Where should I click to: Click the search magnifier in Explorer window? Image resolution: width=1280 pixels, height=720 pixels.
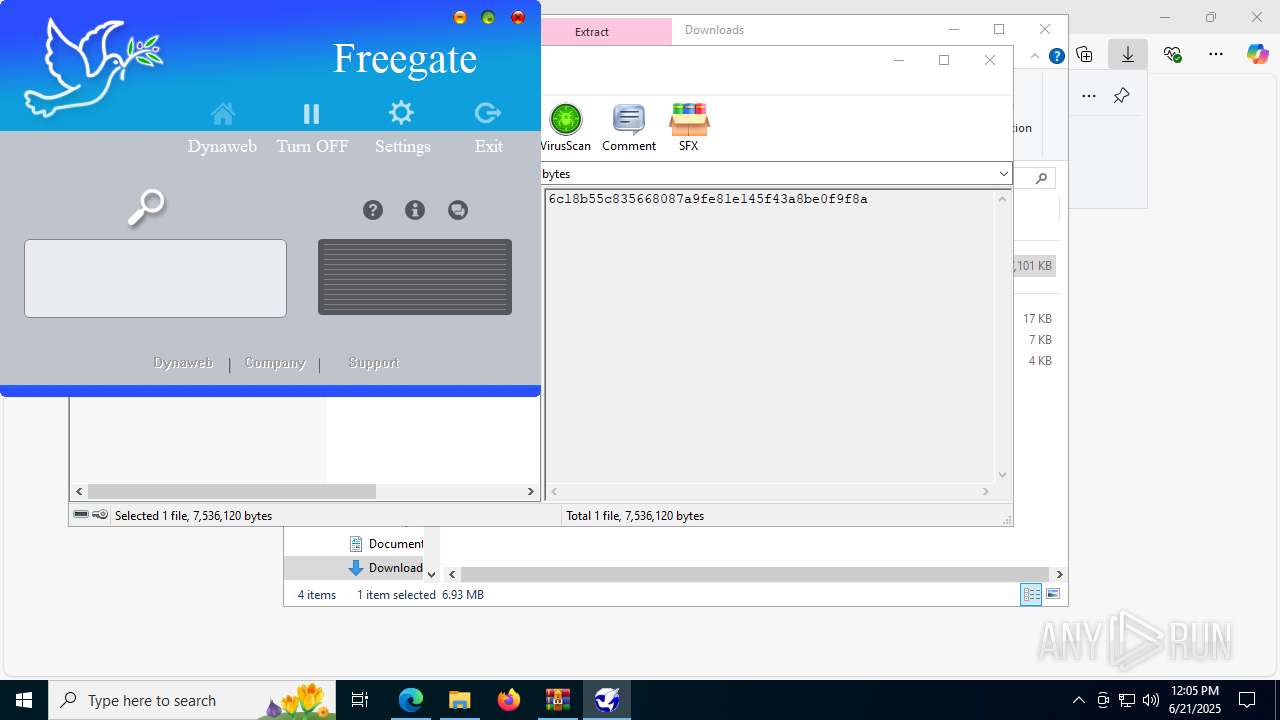(x=1041, y=178)
